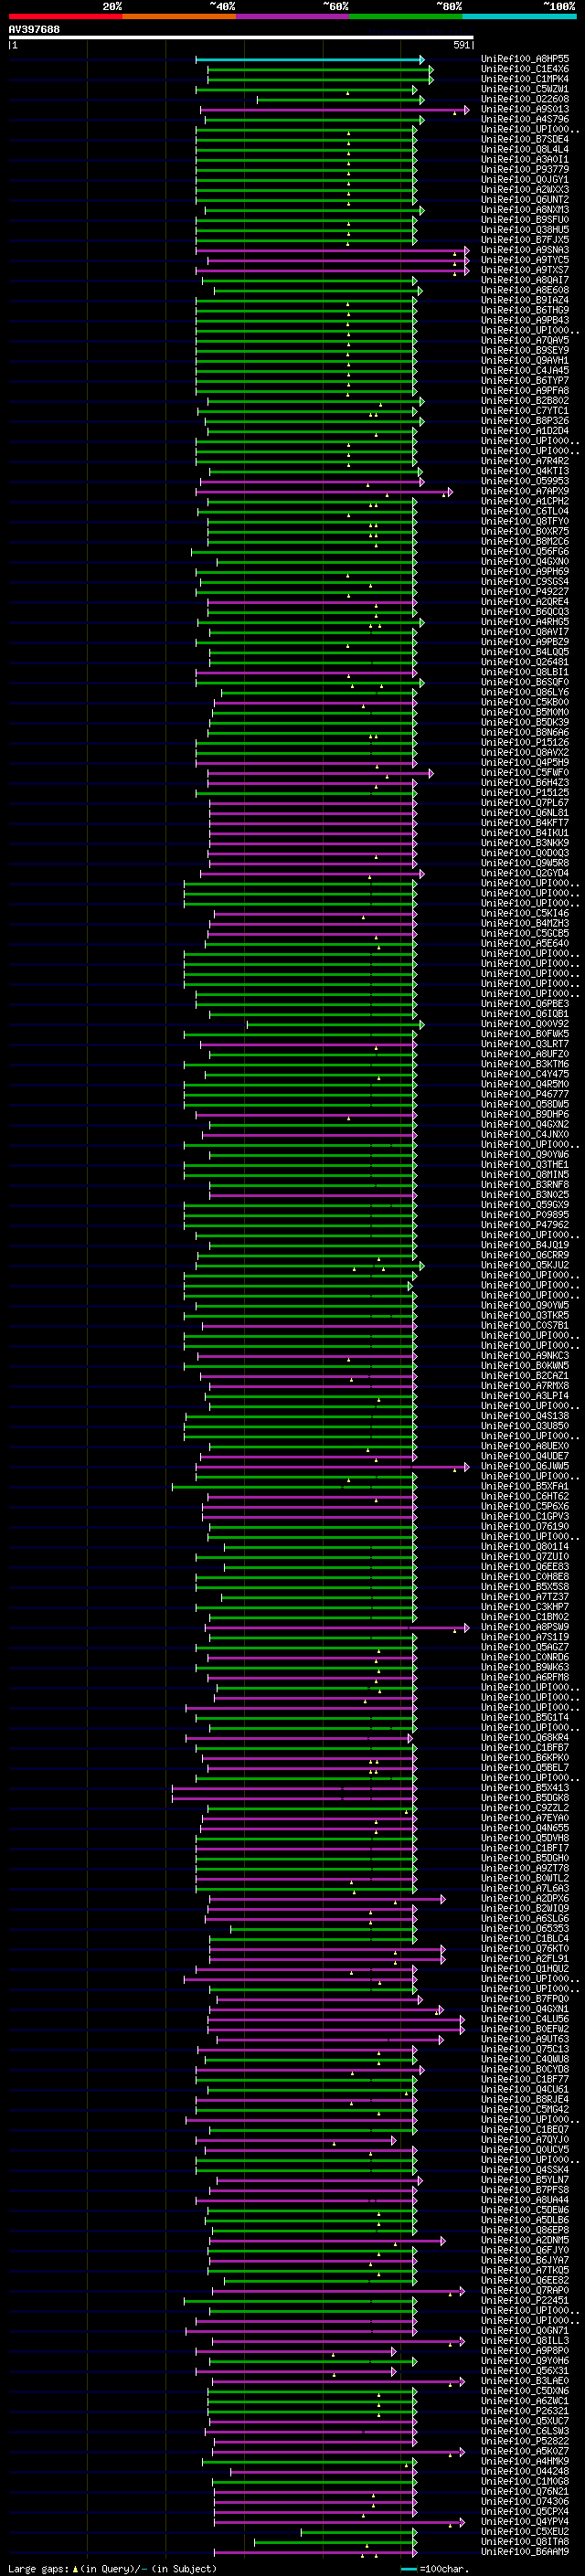The width and height of the screenshot is (585, 2576).
Task: Click the UniRef100_C6HT62 entry
Action: click(525, 1496)
